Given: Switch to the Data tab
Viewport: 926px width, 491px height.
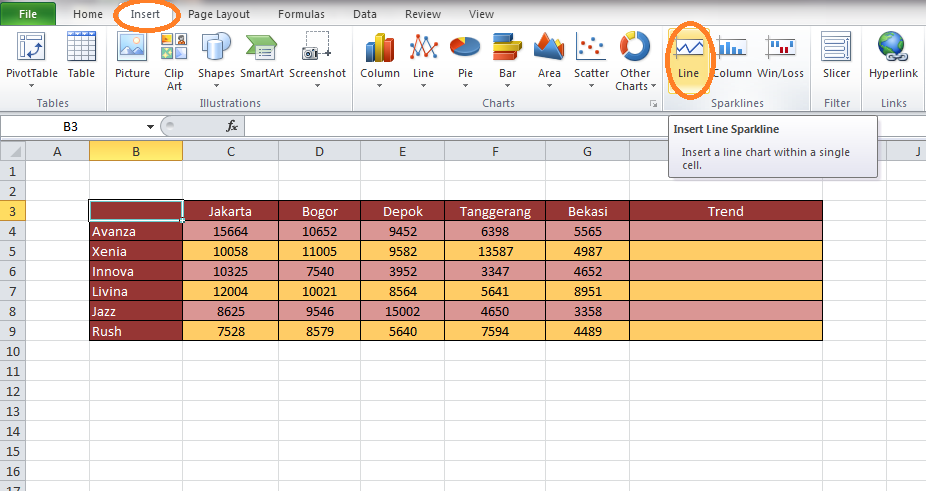Looking at the screenshot, I should point(364,14).
